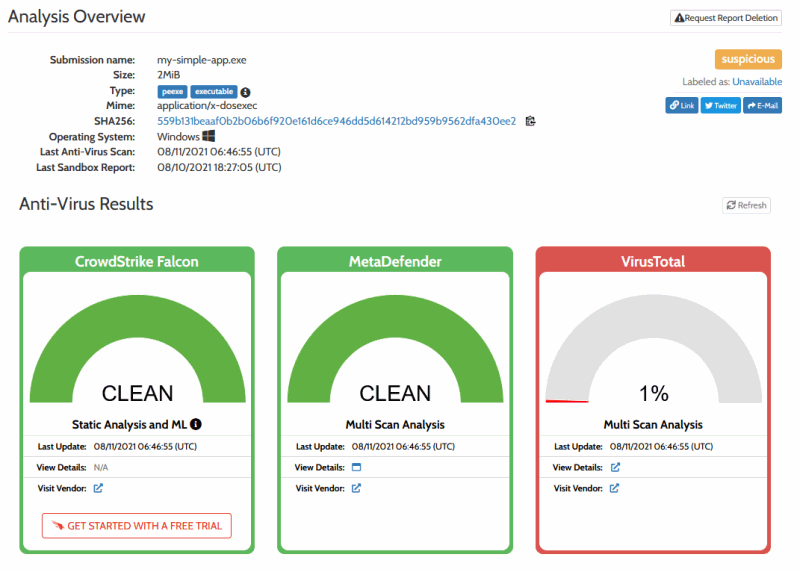Open the file type info icon
The image size is (800, 572).
245,92
